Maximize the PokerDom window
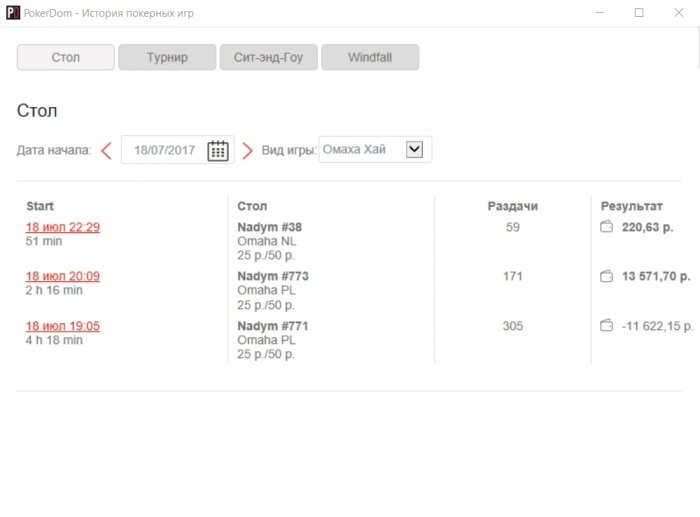This screenshot has height=517, width=700. tap(639, 13)
